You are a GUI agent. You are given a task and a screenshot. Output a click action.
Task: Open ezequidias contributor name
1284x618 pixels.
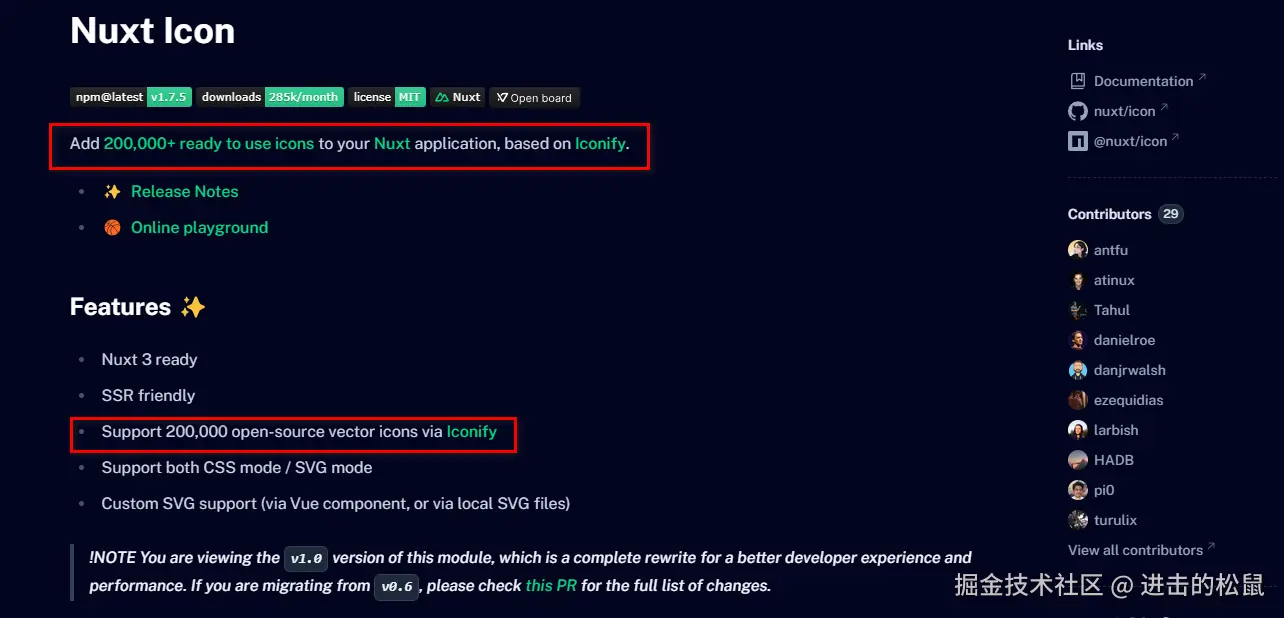[1129, 400]
